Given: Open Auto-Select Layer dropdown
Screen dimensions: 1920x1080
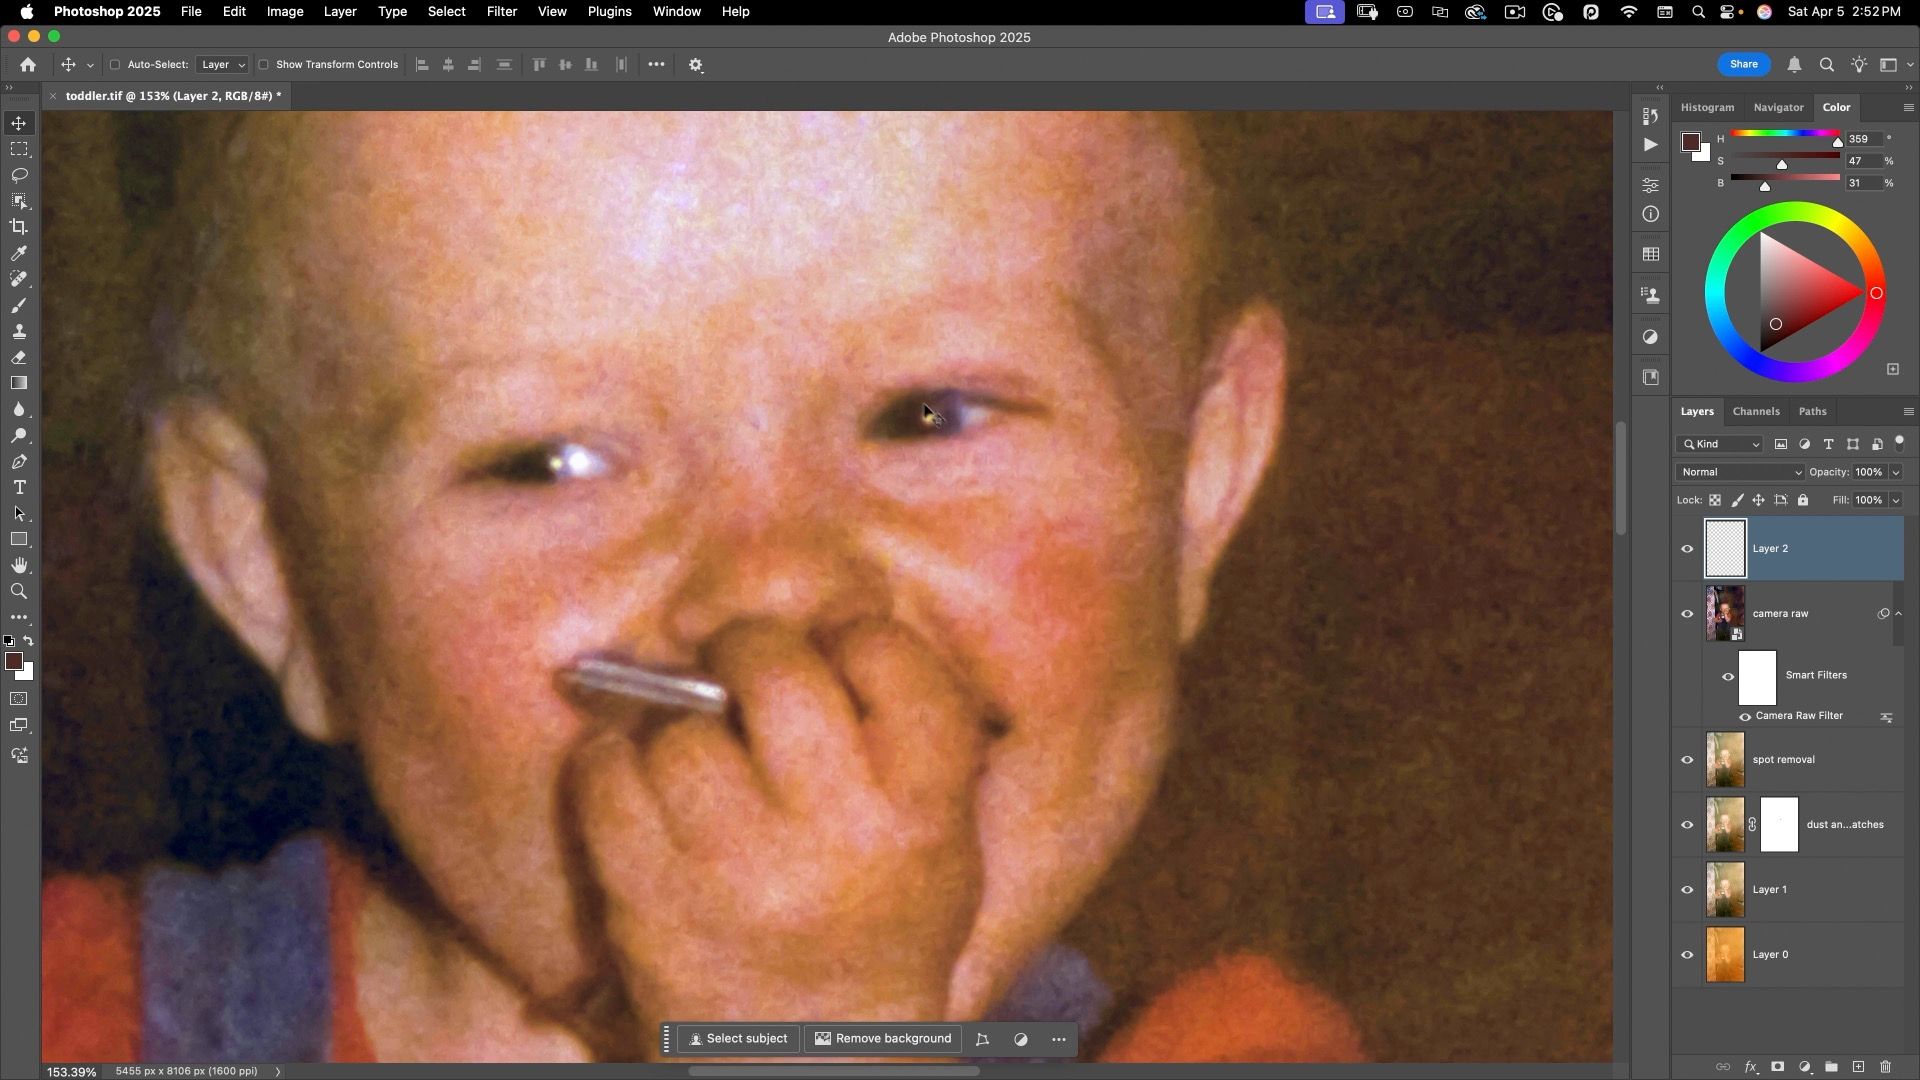Looking at the screenshot, I should tap(222, 65).
